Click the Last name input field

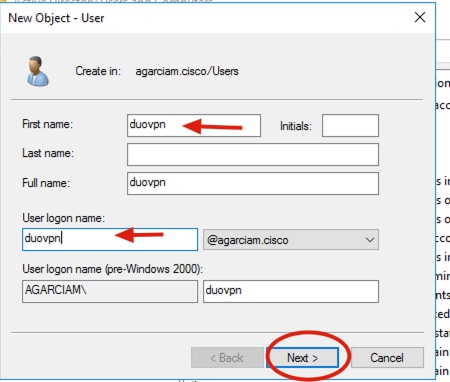point(253,154)
